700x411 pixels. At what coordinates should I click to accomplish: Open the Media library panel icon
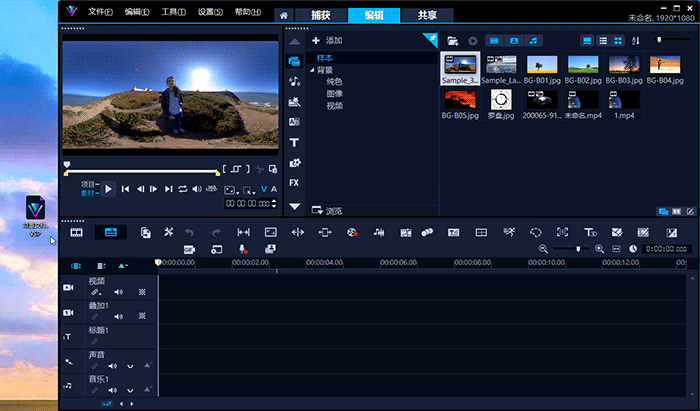(294, 61)
